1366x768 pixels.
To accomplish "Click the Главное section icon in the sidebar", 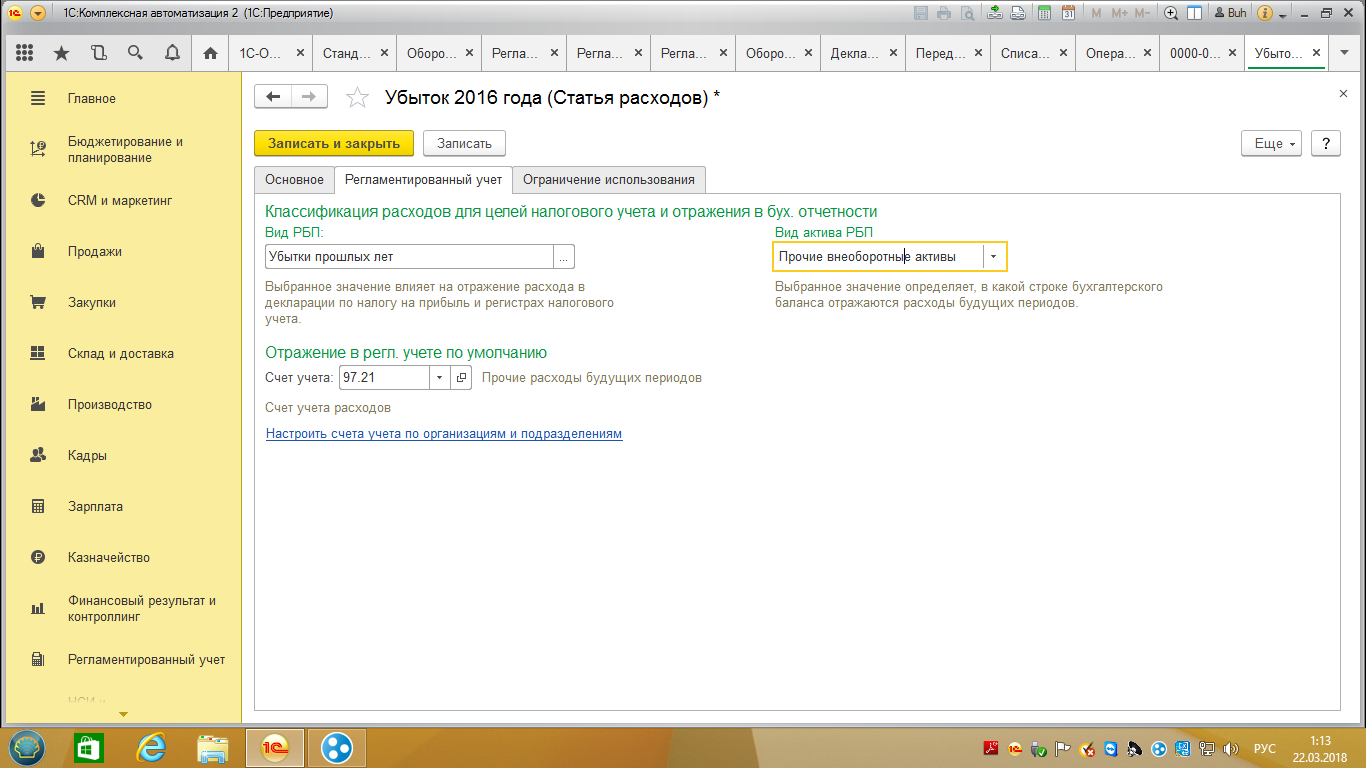I will tap(38, 98).
